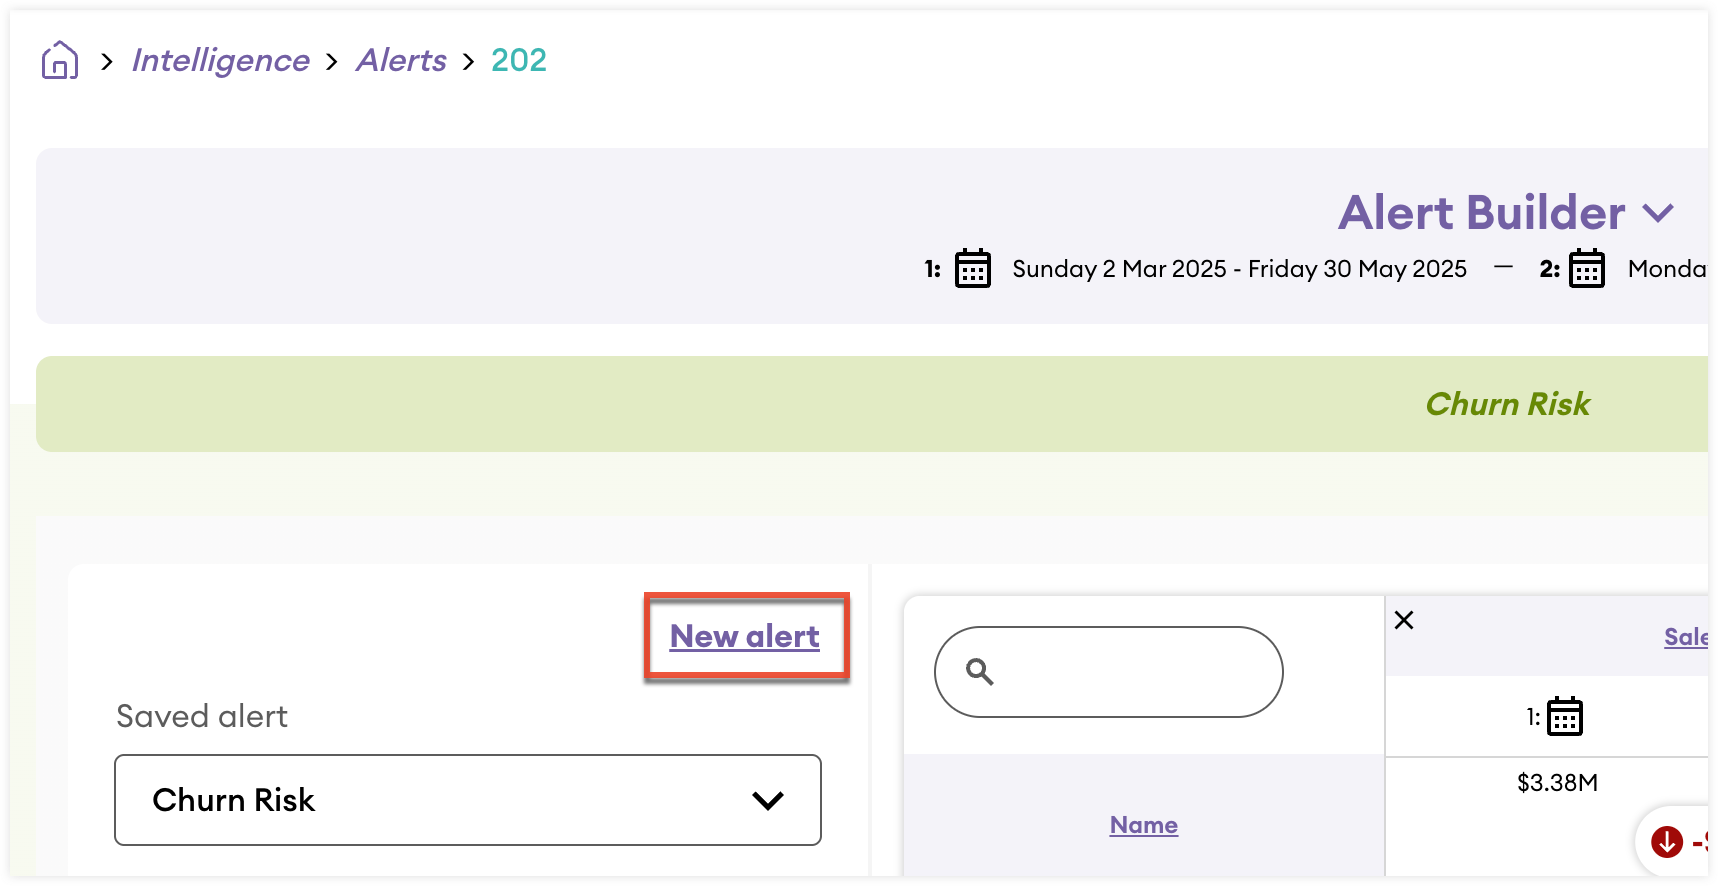Click the magnifying glass search icon
Screen dimensions: 1718x886
(x=979, y=672)
